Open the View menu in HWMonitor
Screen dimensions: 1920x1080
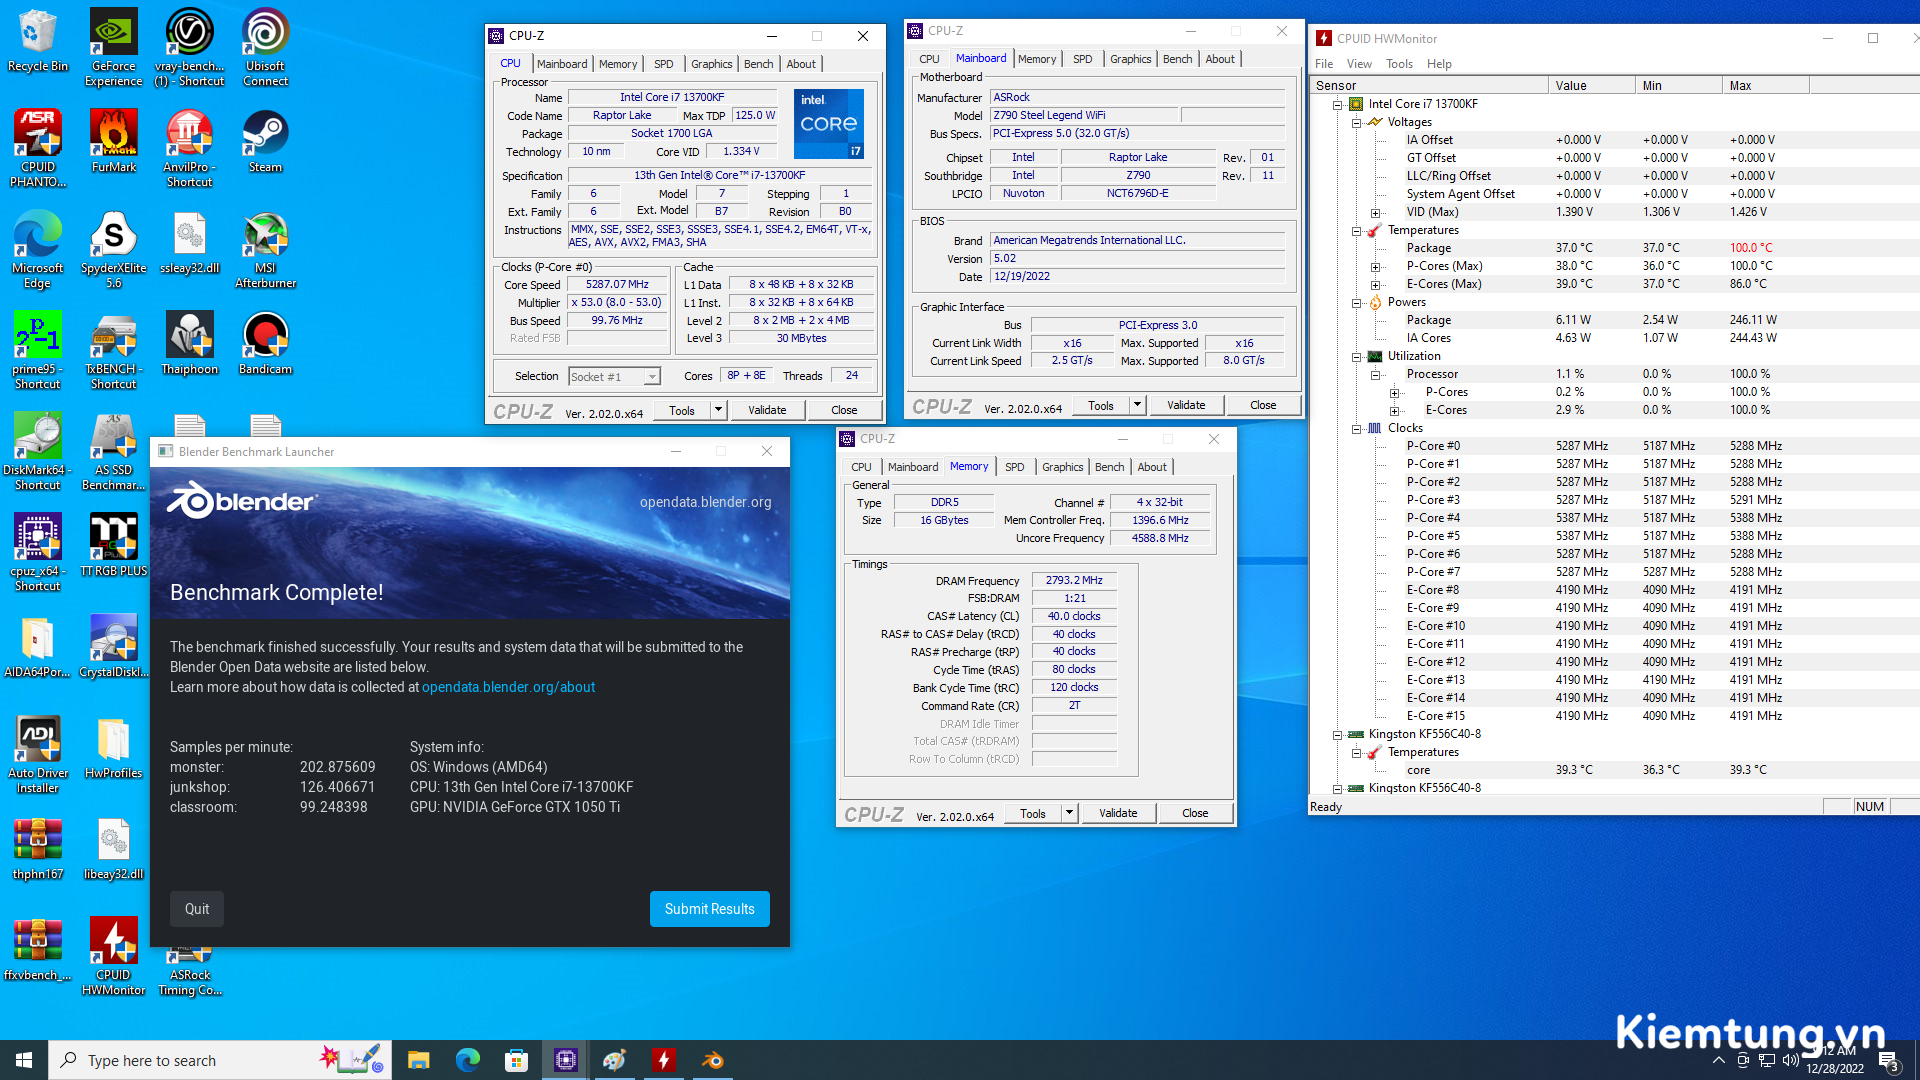coord(1359,64)
